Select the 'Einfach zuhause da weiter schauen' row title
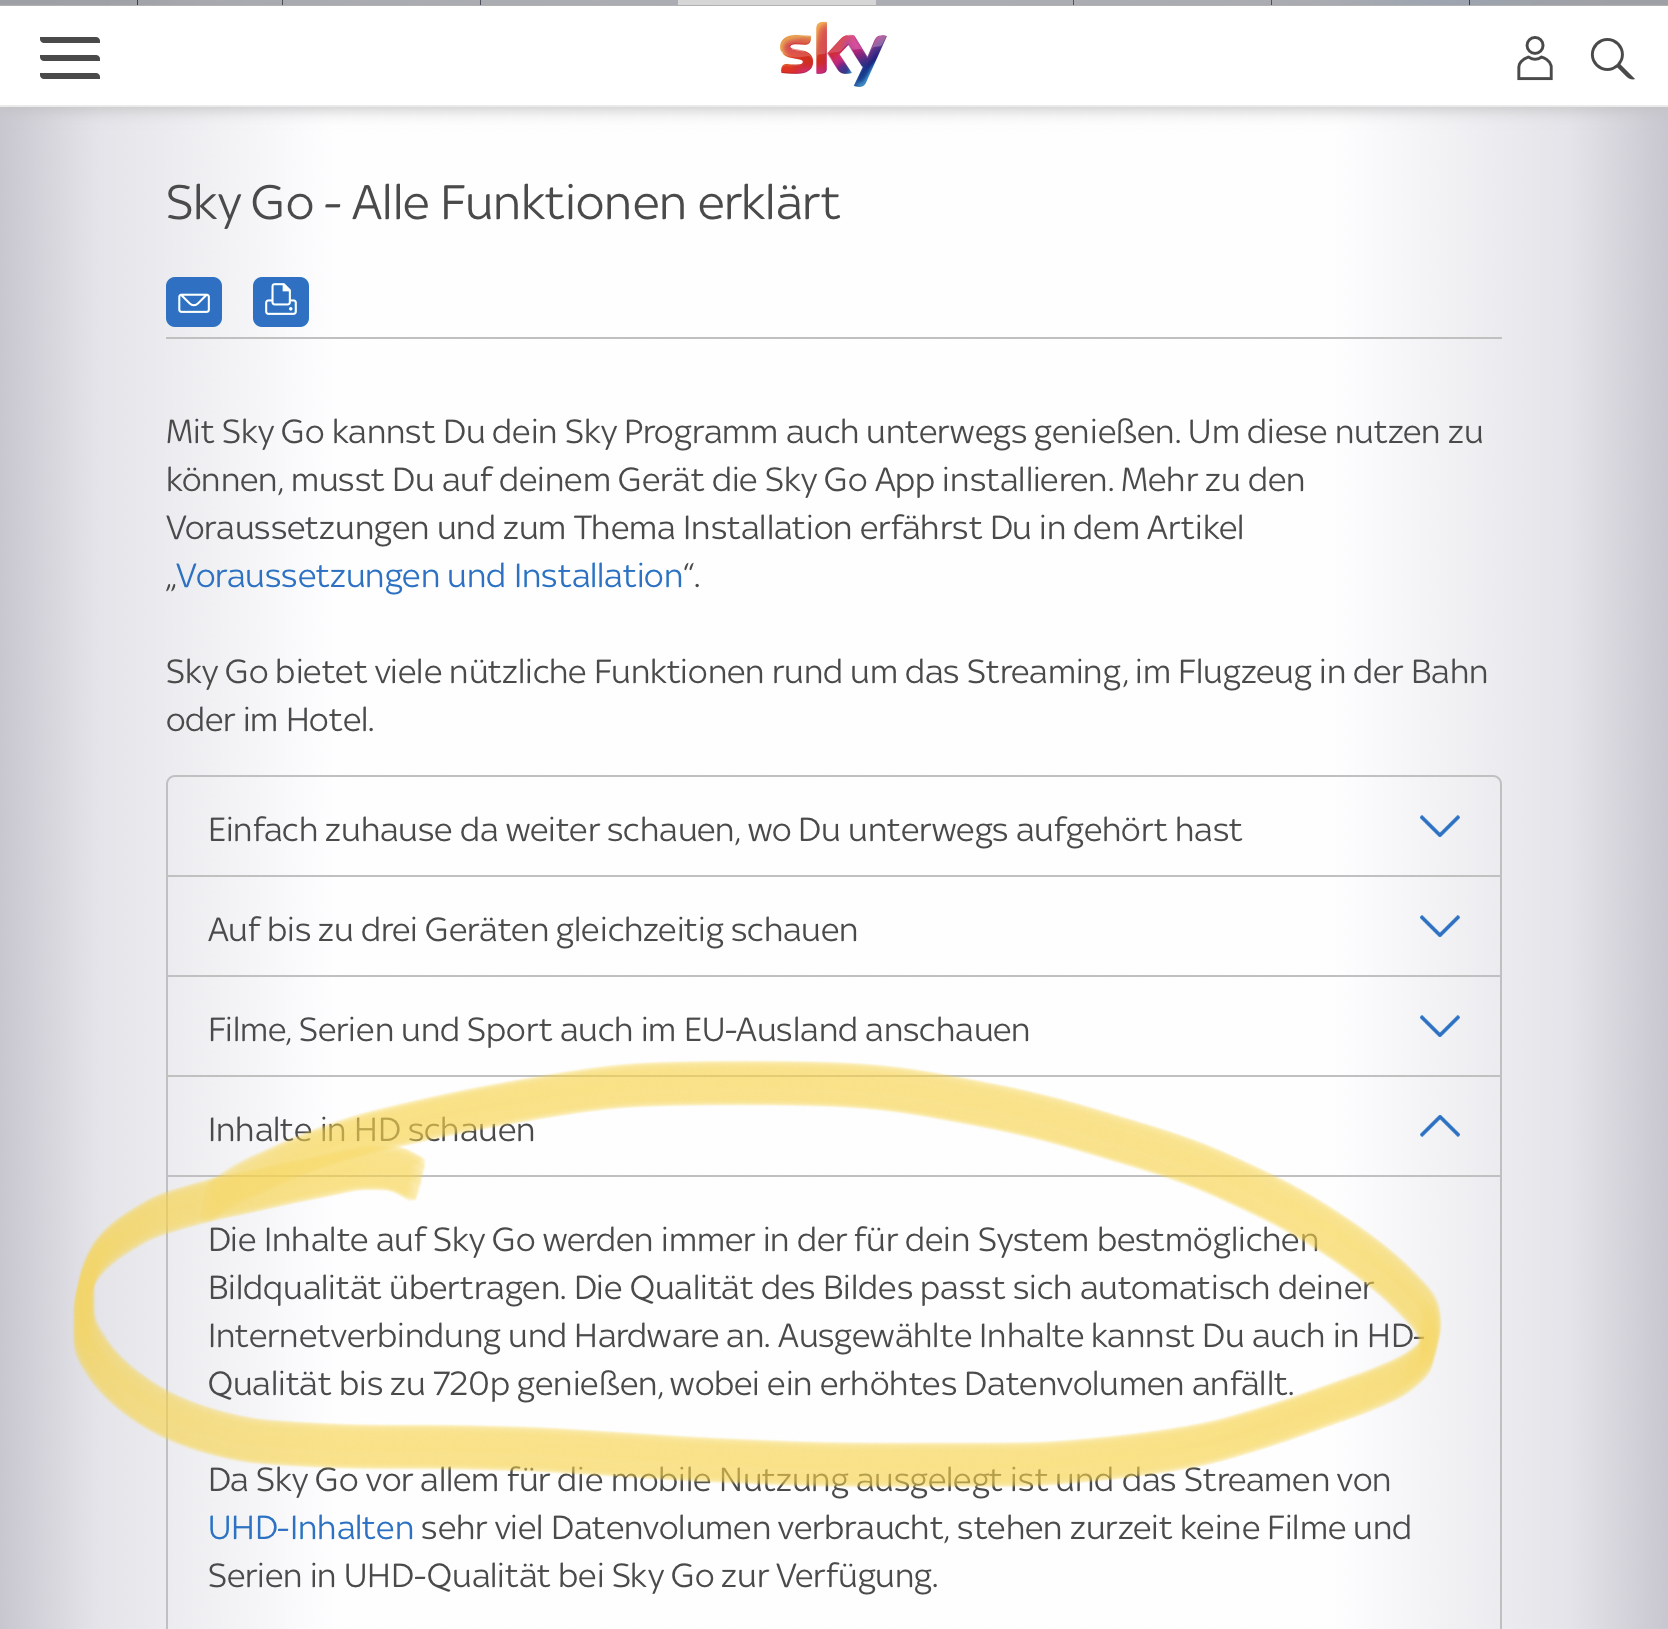Viewport: 1668px width, 1629px height. click(x=725, y=830)
